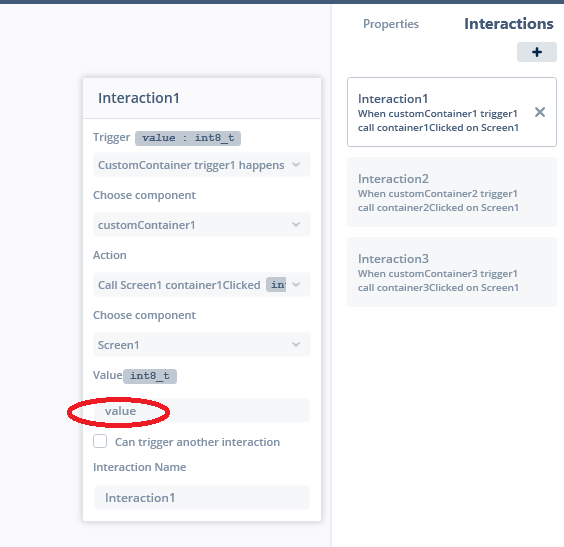This screenshot has width=564, height=547.
Task: Open the Interactions tab
Action: coord(508,24)
